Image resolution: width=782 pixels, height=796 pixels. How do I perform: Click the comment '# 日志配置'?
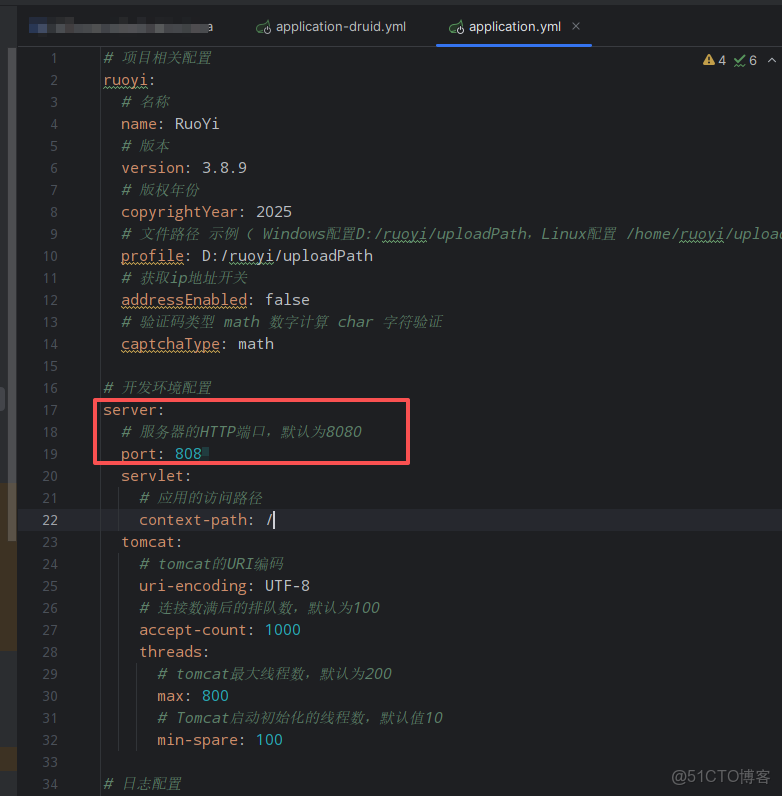[143, 784]
